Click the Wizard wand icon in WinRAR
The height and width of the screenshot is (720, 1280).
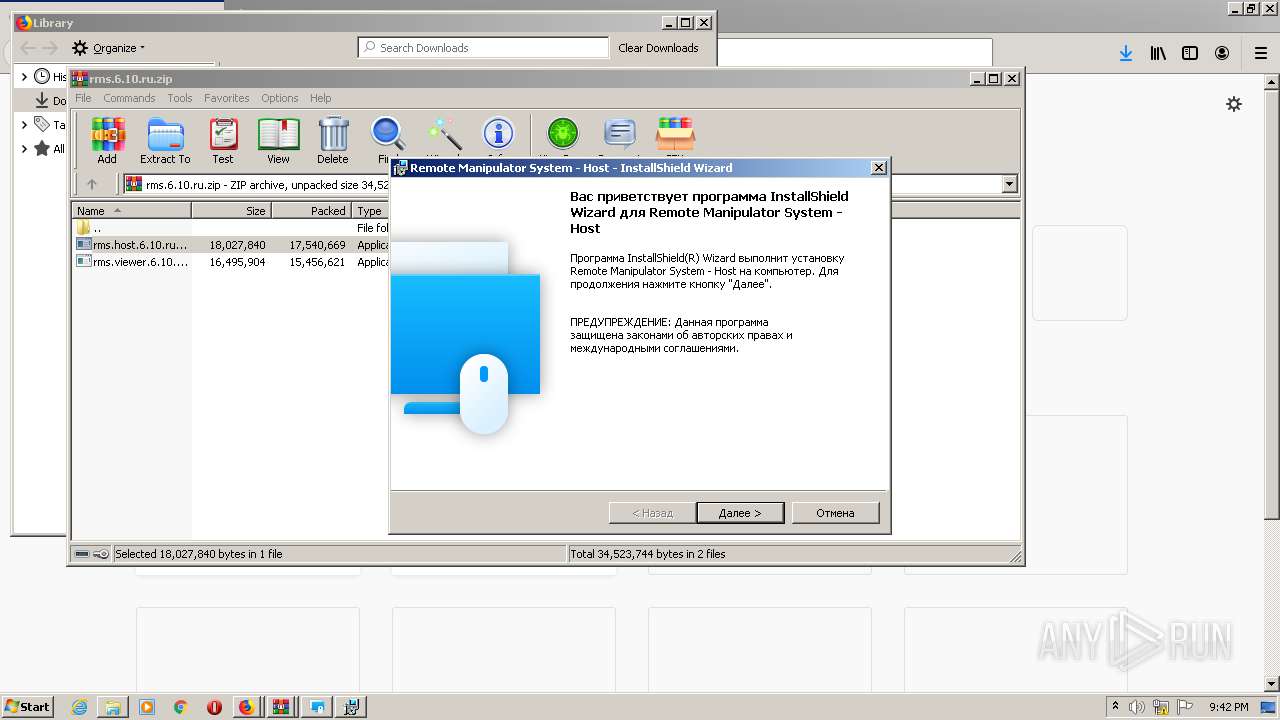[x=444, y=136]
